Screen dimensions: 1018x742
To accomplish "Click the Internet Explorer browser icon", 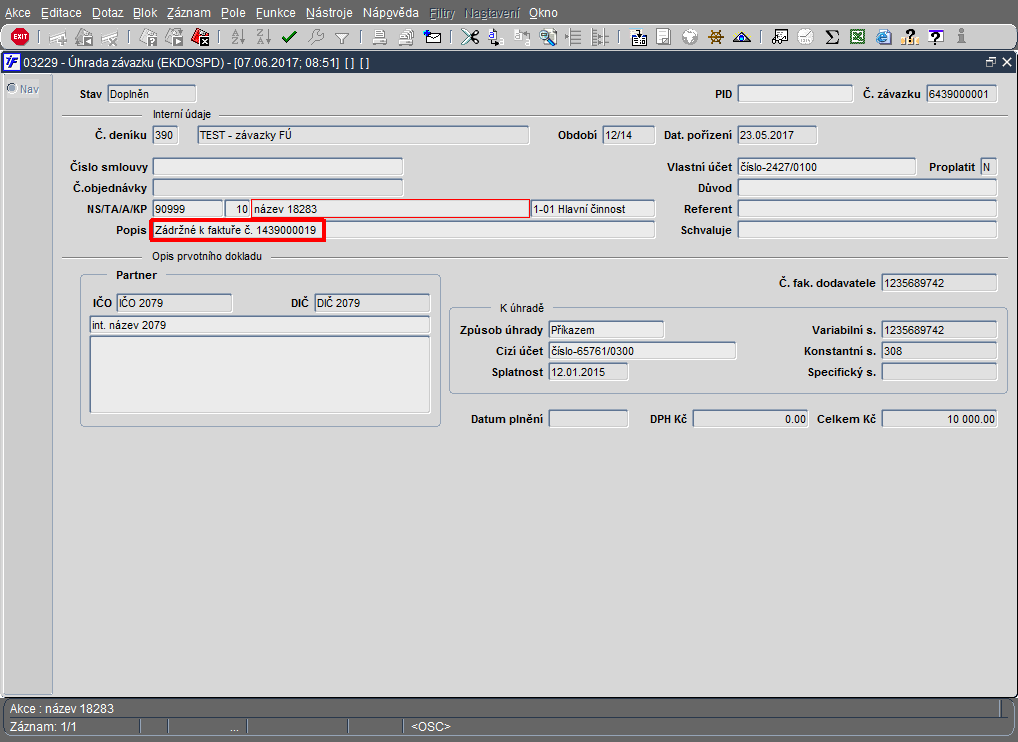I will (883, 38).
